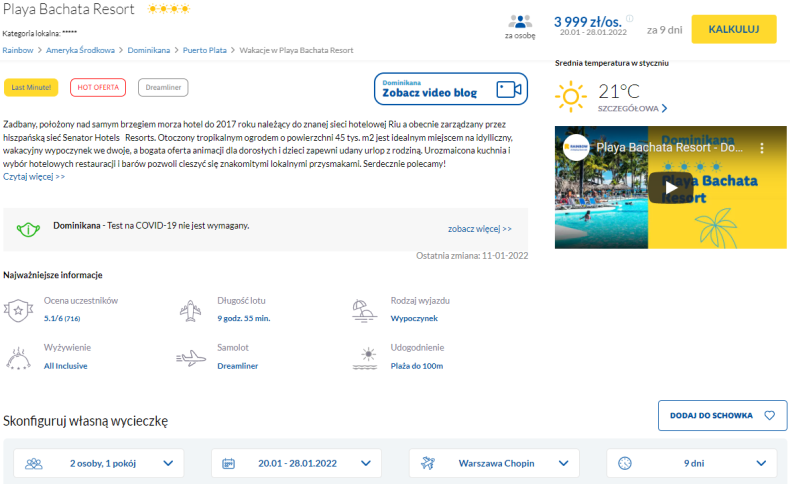Screen dimensions: 790x484
Task: Click the 'Dominikana' breadcrumb link
Action: pos(148,49)
